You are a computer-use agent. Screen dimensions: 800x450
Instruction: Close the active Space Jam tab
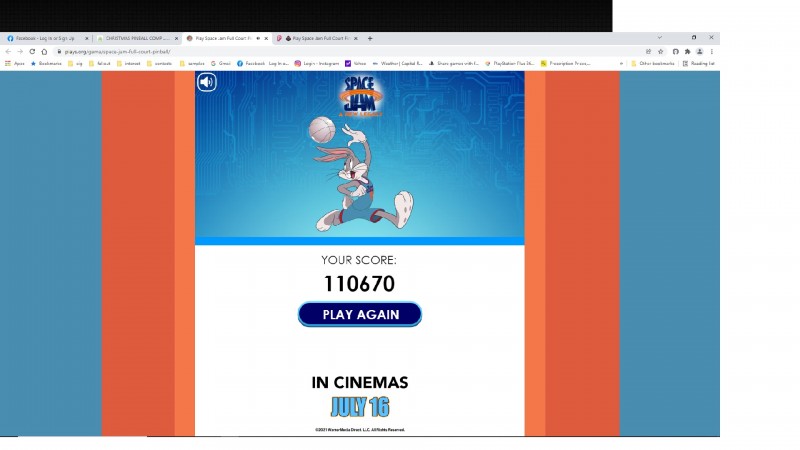(266, 38)
